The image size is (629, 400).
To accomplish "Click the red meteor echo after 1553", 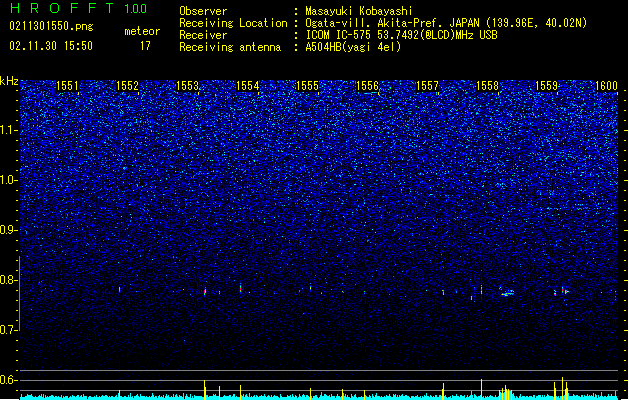I will pos(205,291).
